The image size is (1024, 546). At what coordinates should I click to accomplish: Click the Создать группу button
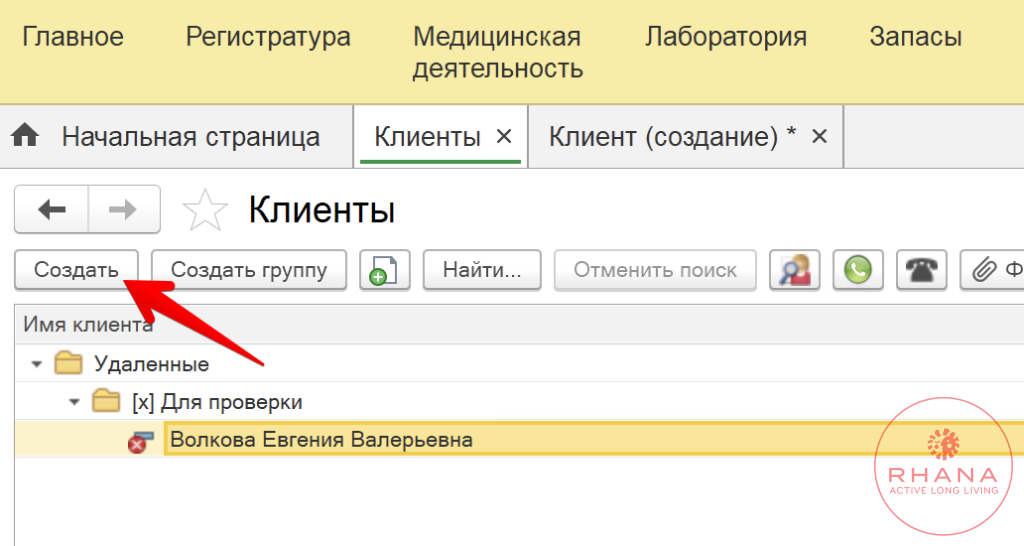(x=249, y=270)
